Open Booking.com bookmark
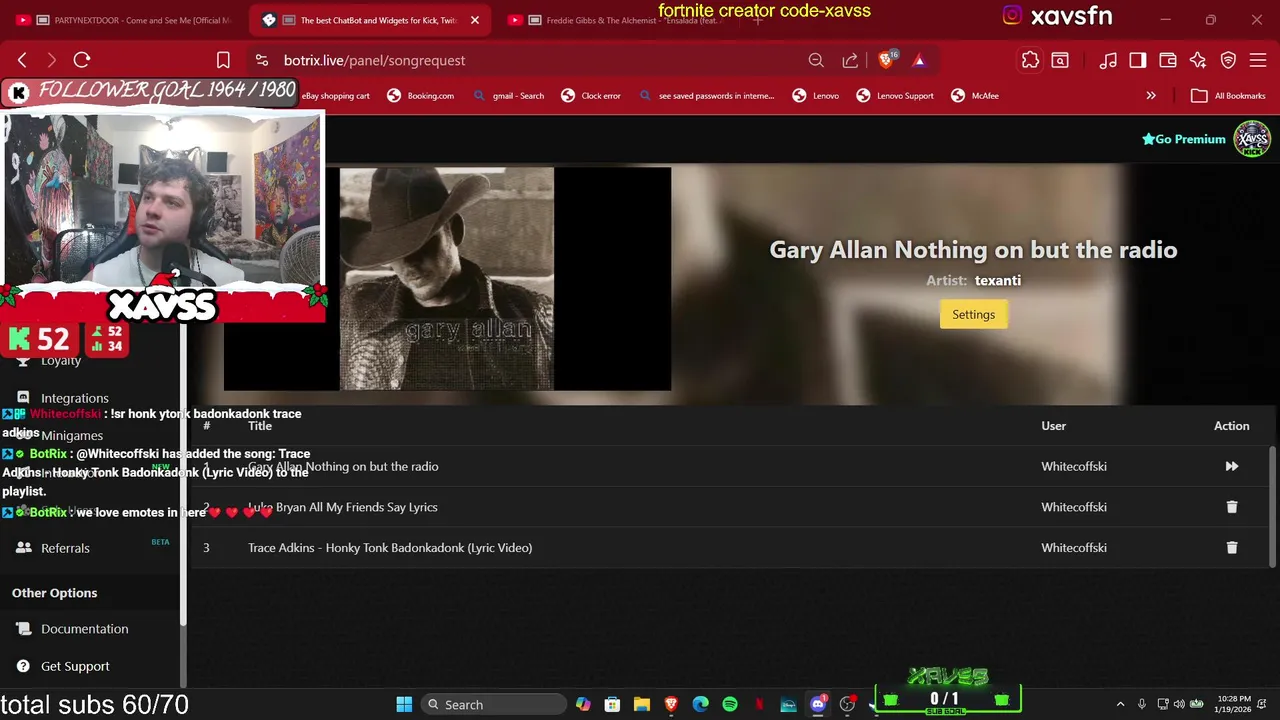Screen dimensions: 1280x720 [421, 96]
